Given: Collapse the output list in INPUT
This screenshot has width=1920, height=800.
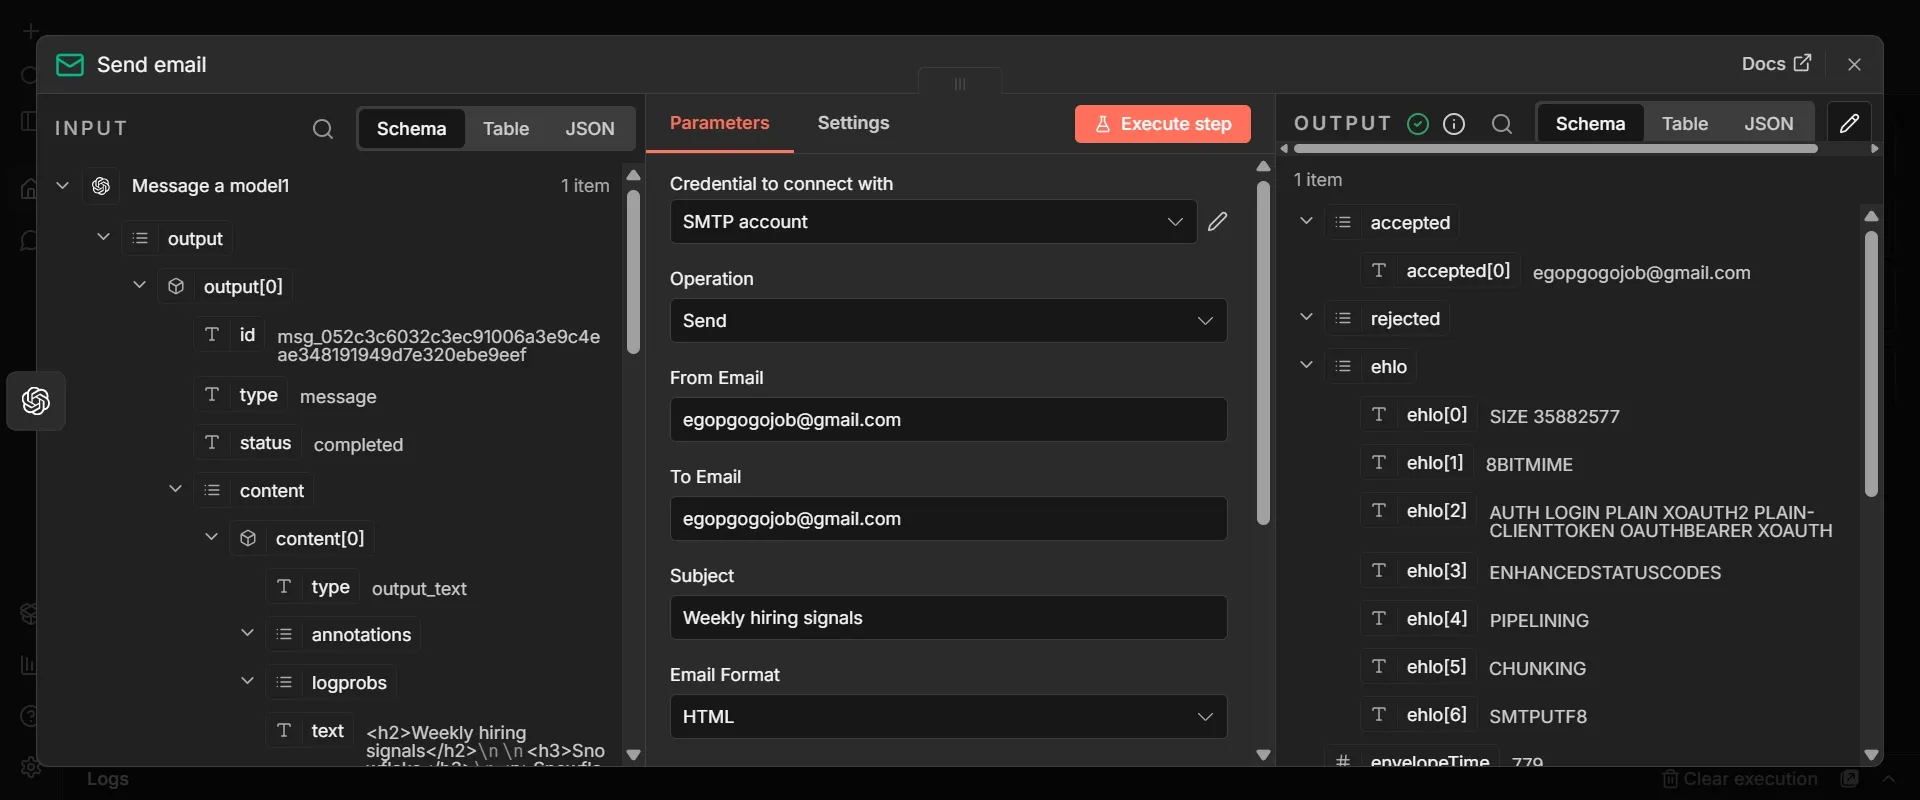Looking at the screenshot, I should pos(103,237).
